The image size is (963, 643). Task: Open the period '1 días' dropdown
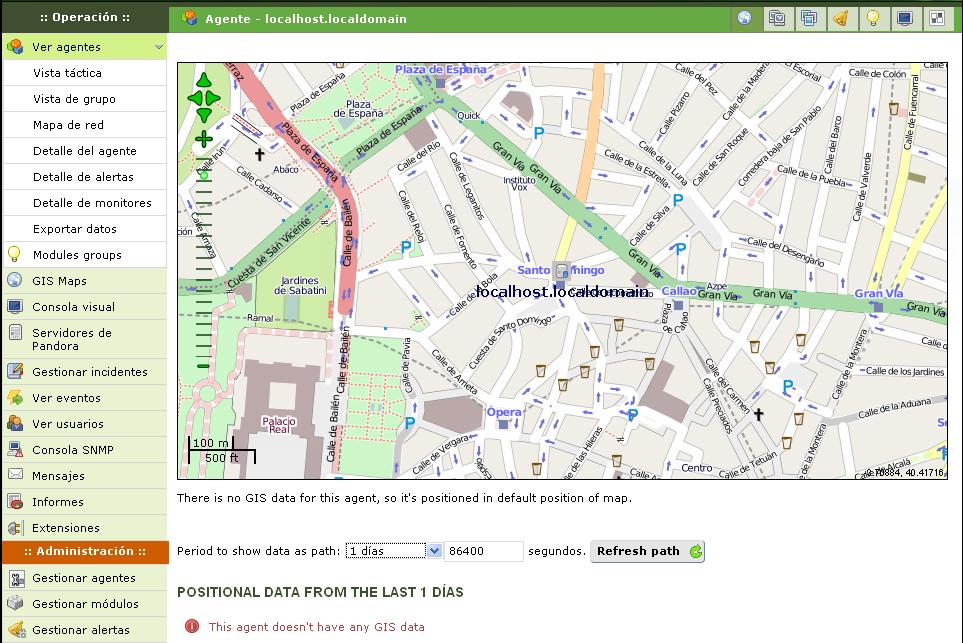tap(393, 551)
